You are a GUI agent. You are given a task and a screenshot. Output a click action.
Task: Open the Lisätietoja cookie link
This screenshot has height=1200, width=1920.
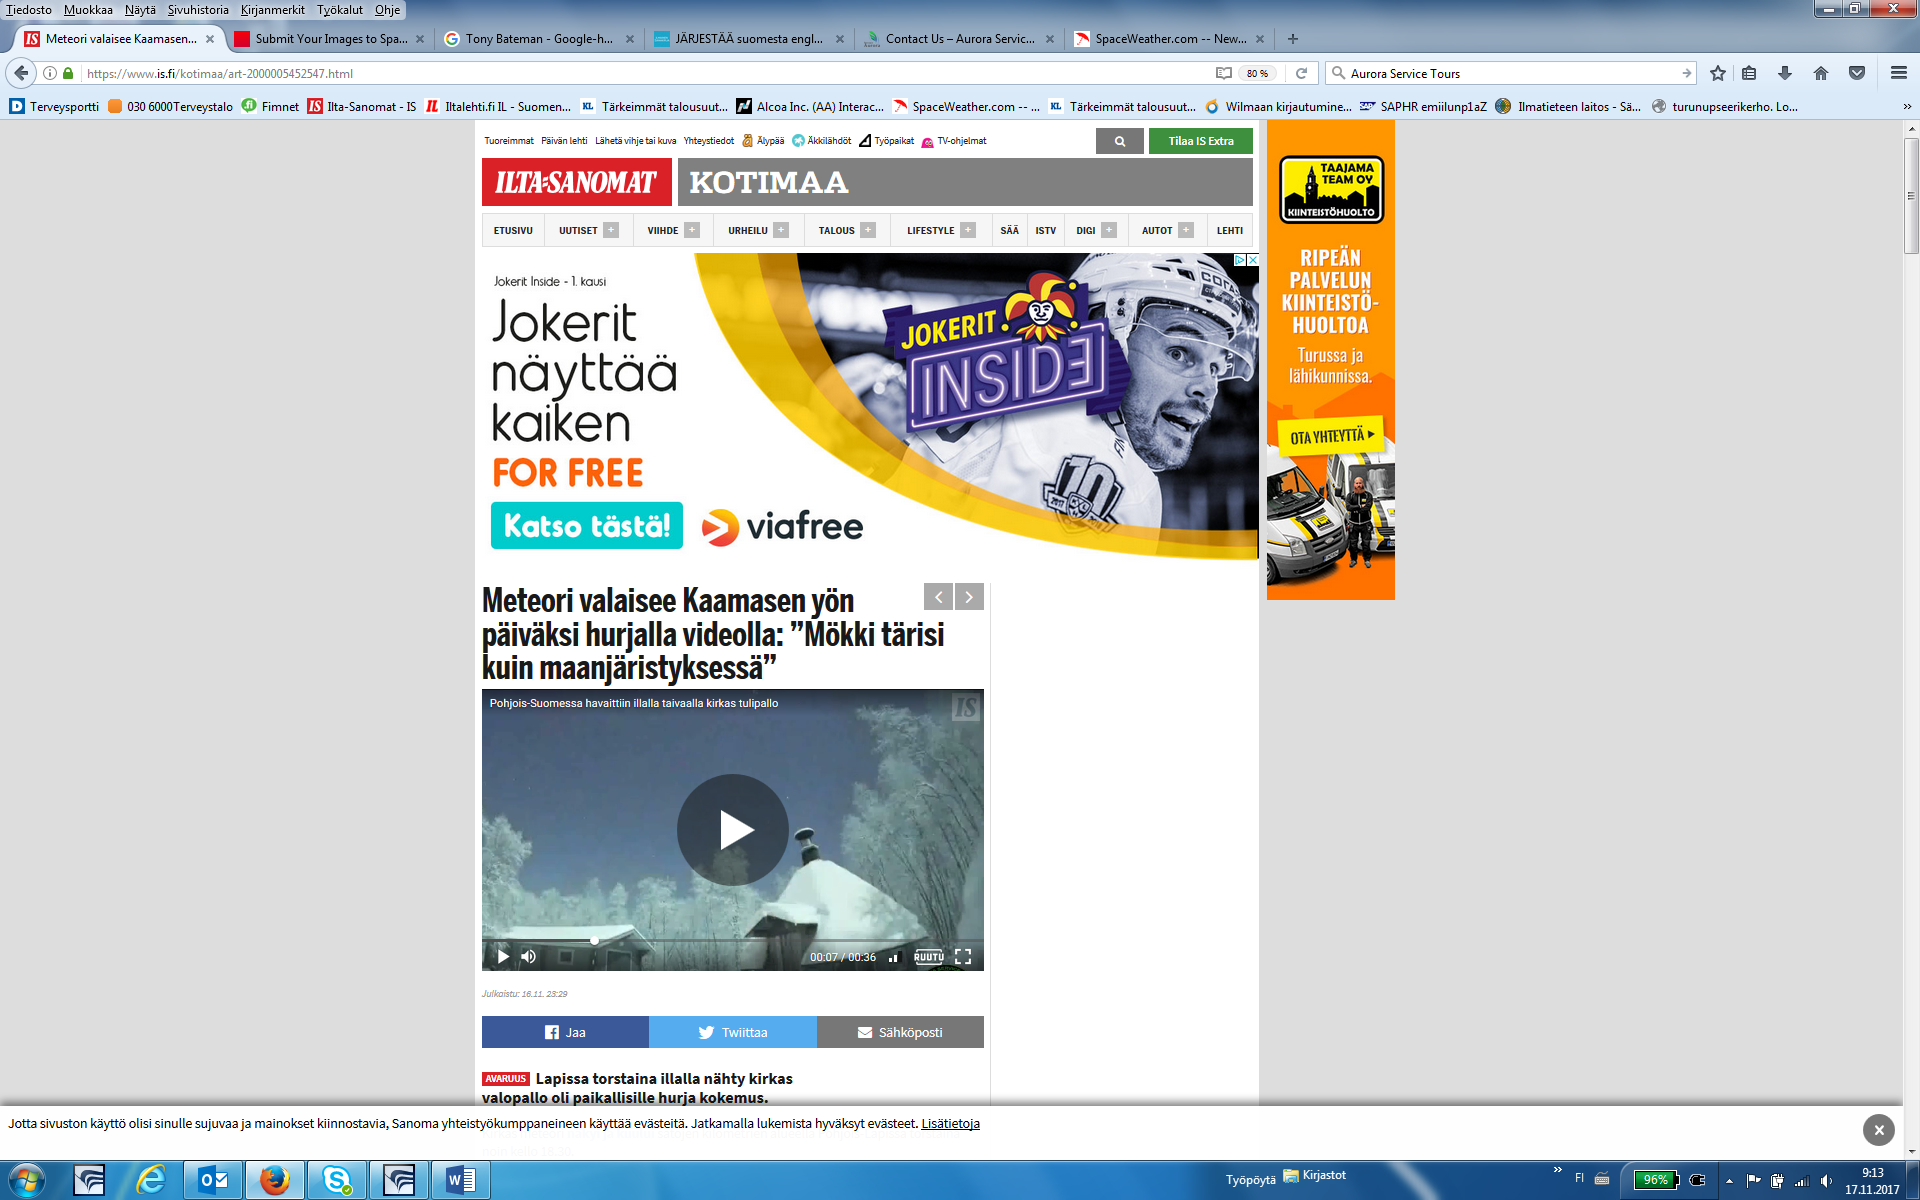[x=950, y=1124]
